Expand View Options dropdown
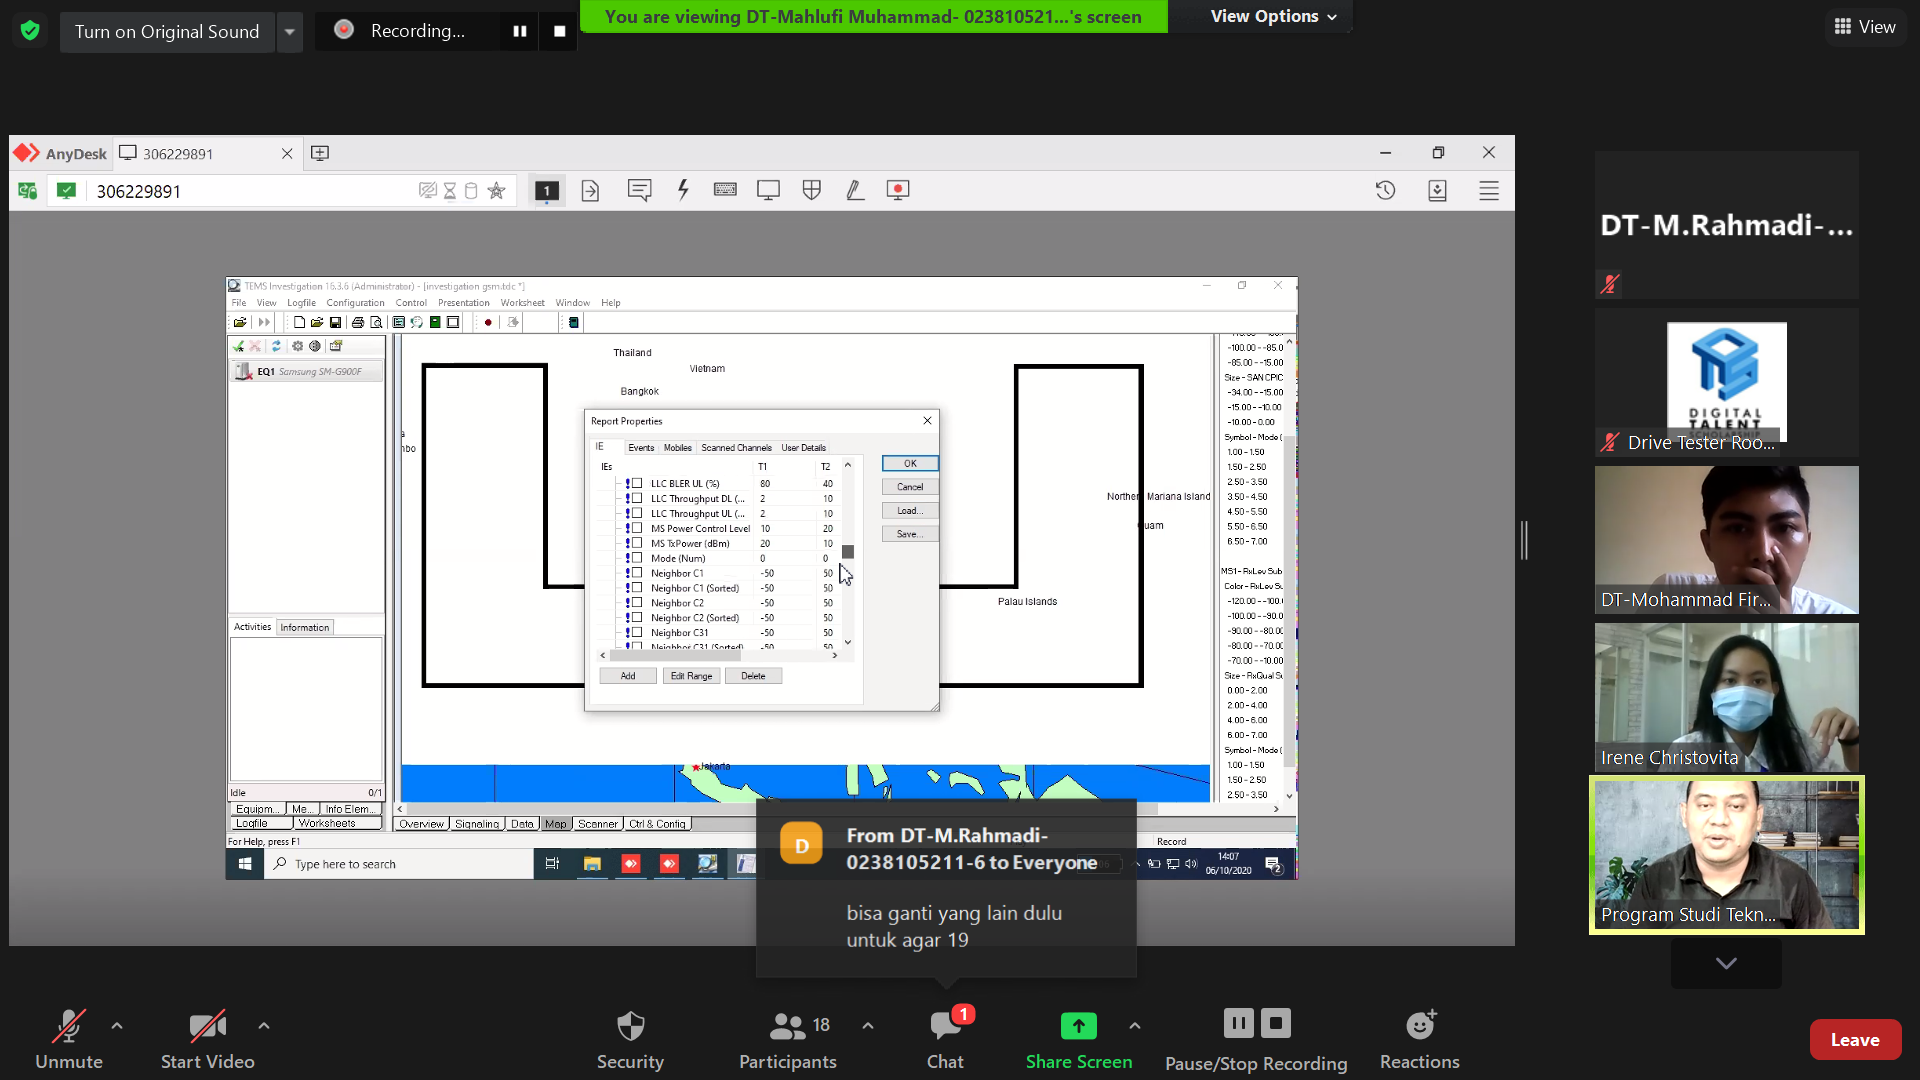 (x=1272, y=16)
